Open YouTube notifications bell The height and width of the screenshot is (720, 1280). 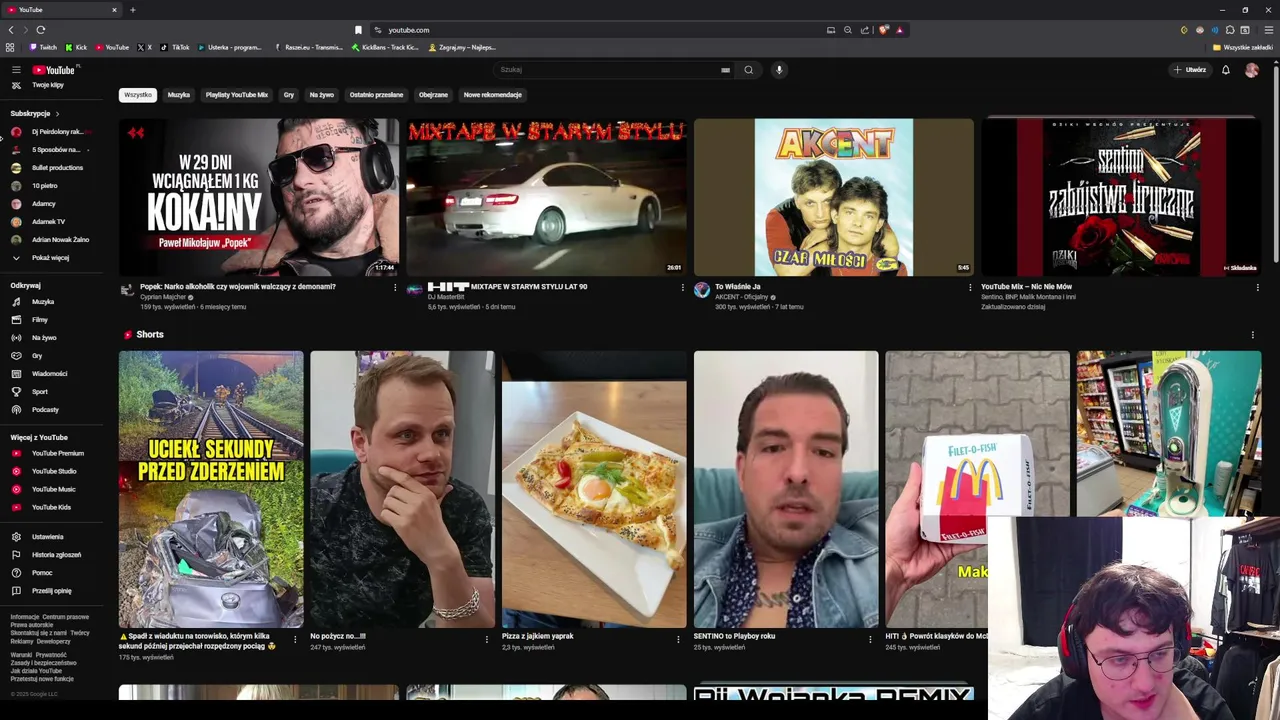point(1225,70)
